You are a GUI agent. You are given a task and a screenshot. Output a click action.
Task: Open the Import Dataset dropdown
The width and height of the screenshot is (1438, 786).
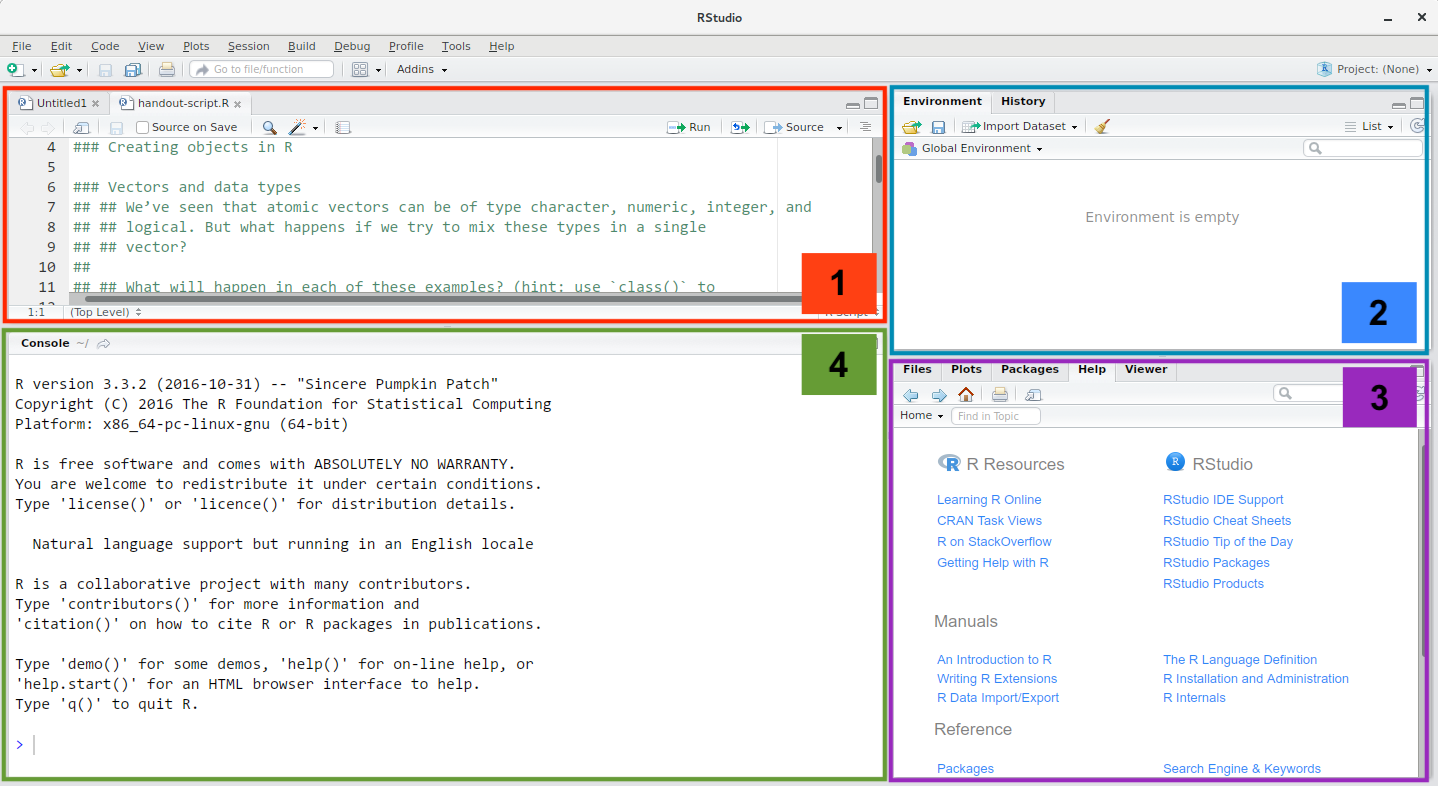tap(1019, 126)
